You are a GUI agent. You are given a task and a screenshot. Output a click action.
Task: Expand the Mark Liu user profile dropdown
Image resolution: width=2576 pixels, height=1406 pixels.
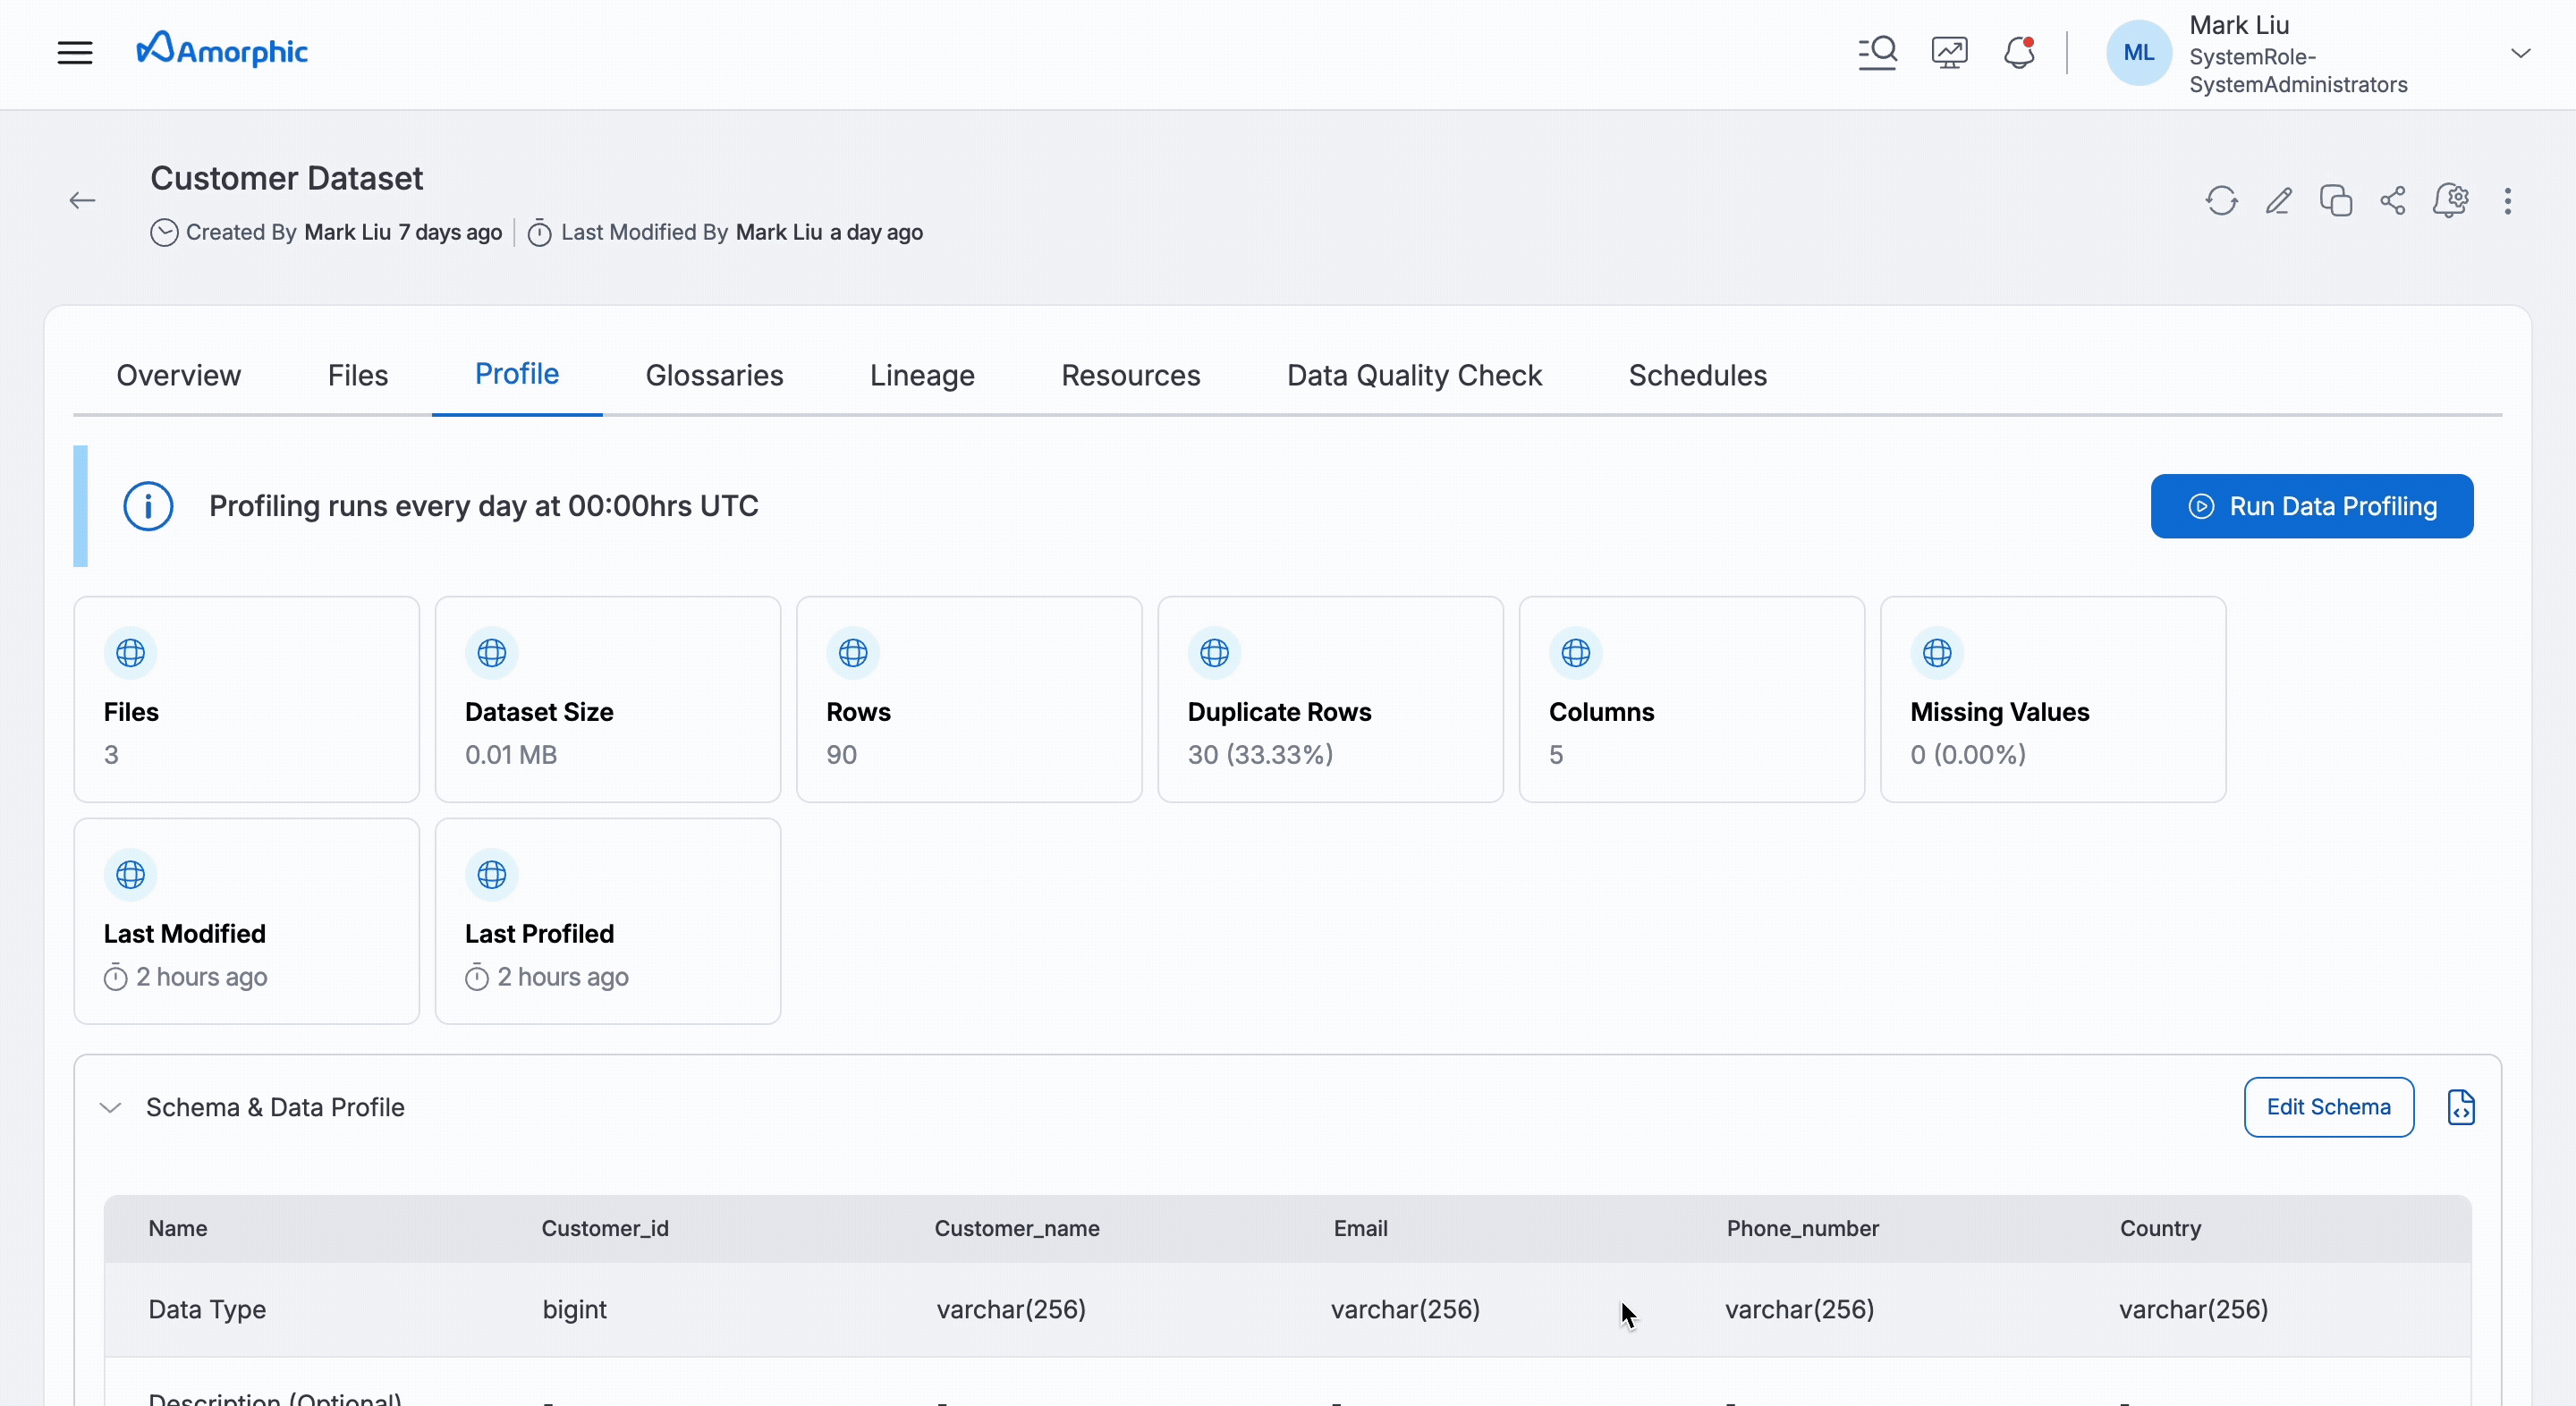pyautogui.click(x=2520, y=53)
